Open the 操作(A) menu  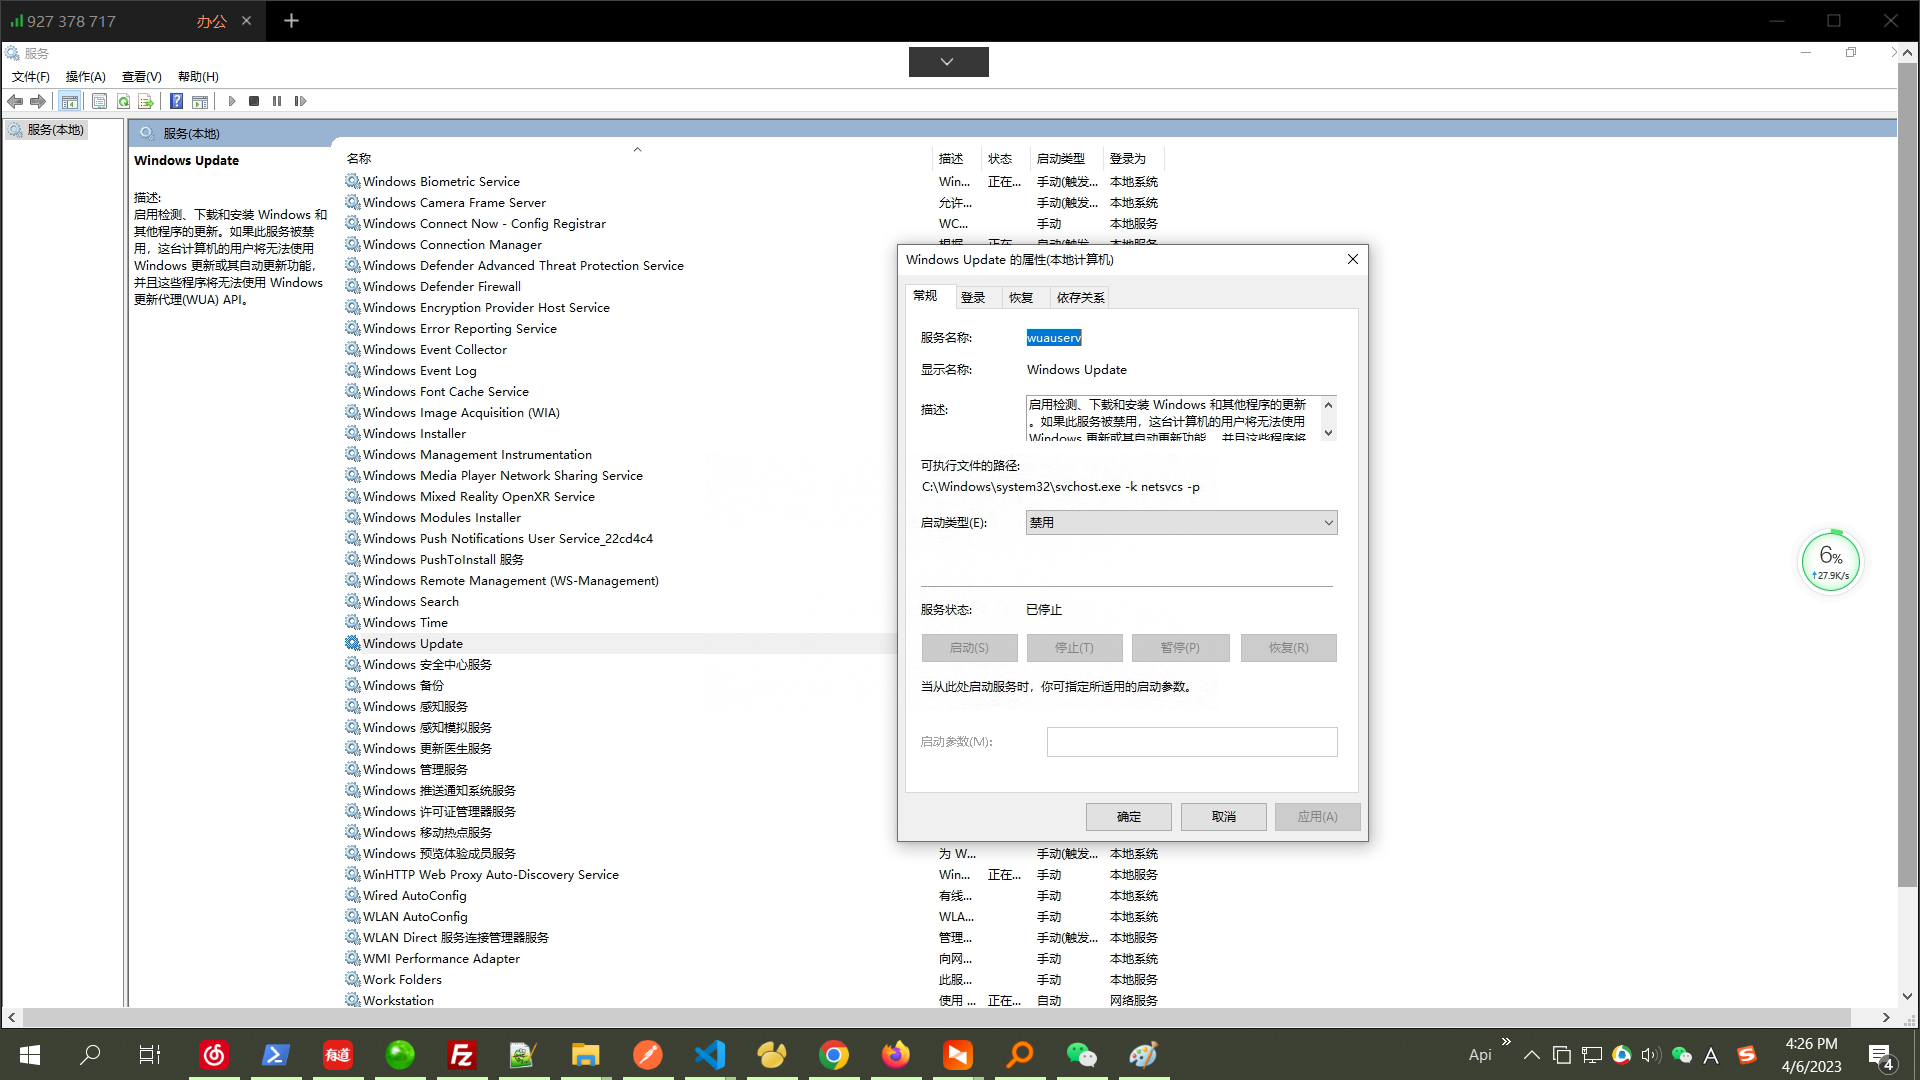85,76
